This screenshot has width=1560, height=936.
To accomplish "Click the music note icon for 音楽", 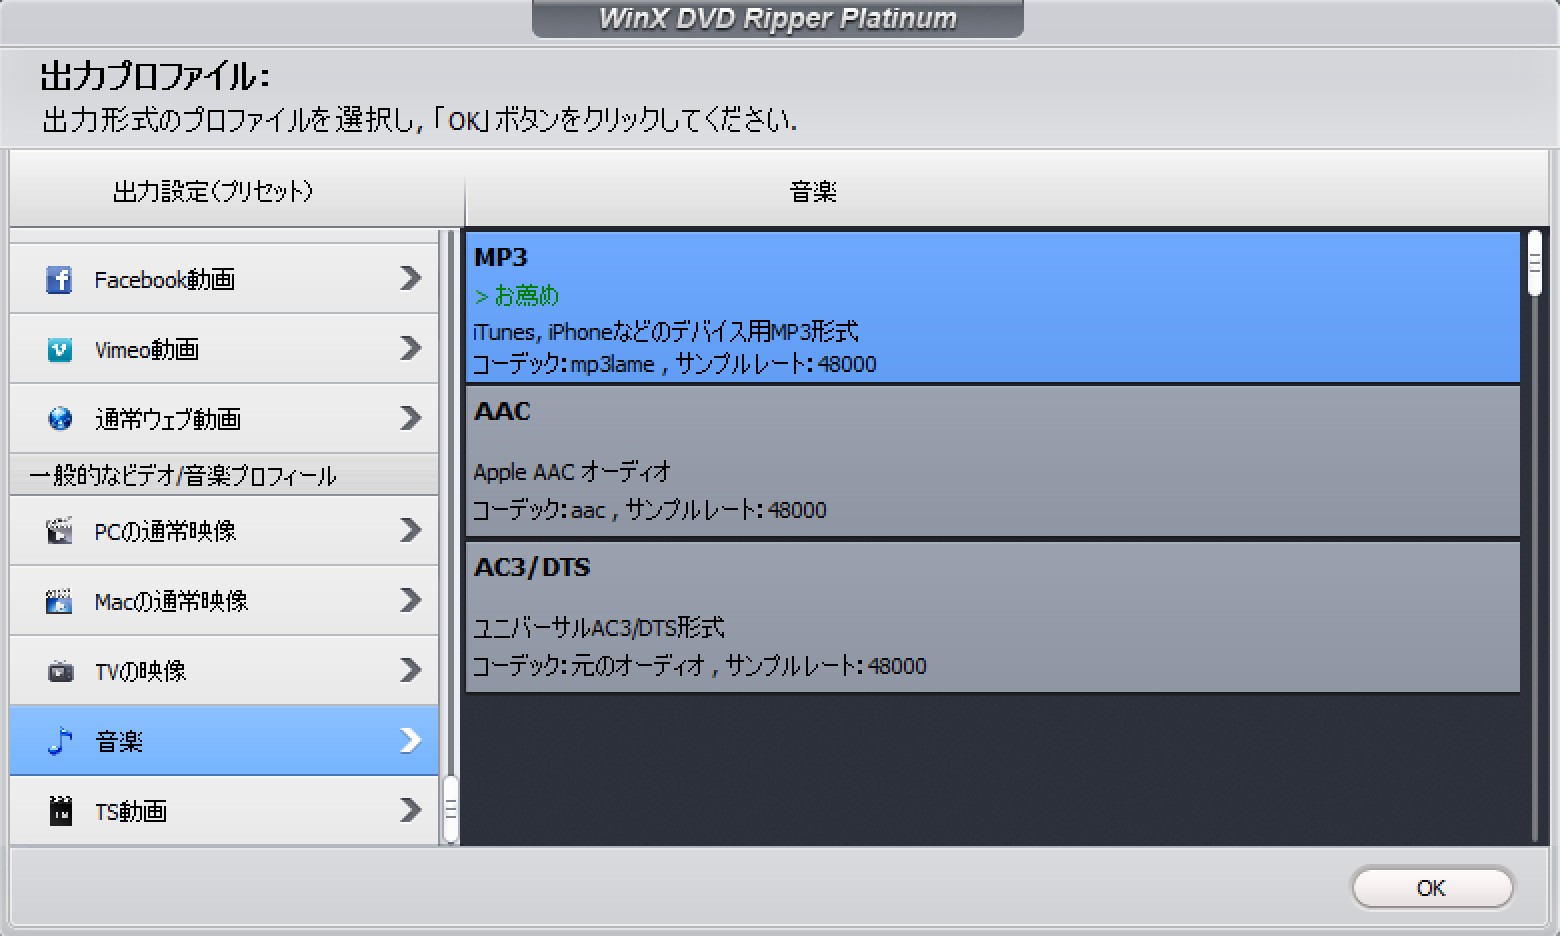I will (x=60, y=740).
